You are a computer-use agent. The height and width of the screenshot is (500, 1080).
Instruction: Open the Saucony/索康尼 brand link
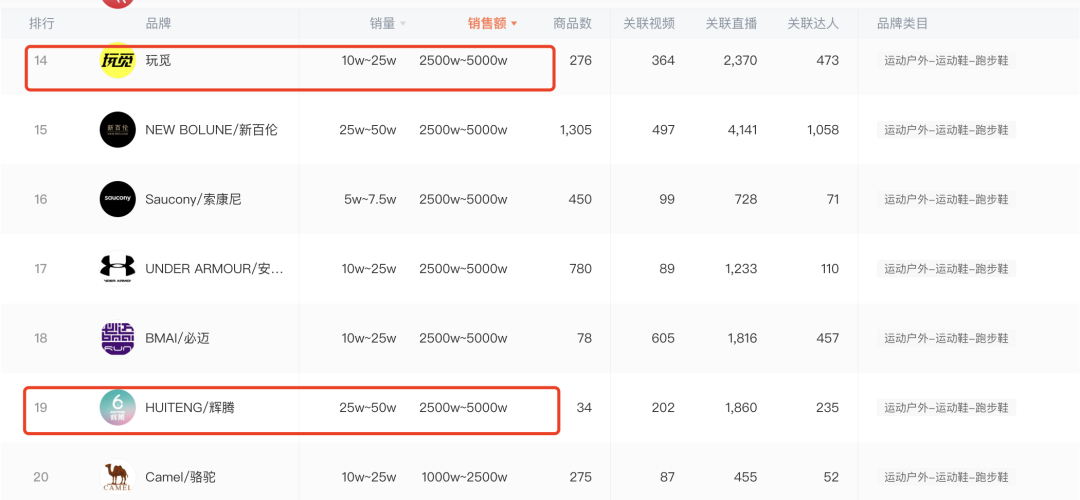coord(193,199)
